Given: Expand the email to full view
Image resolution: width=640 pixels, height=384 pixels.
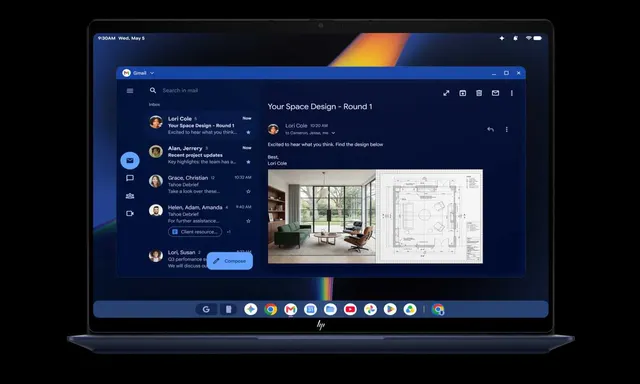Looking at the screenshot, I should point(446,93).
